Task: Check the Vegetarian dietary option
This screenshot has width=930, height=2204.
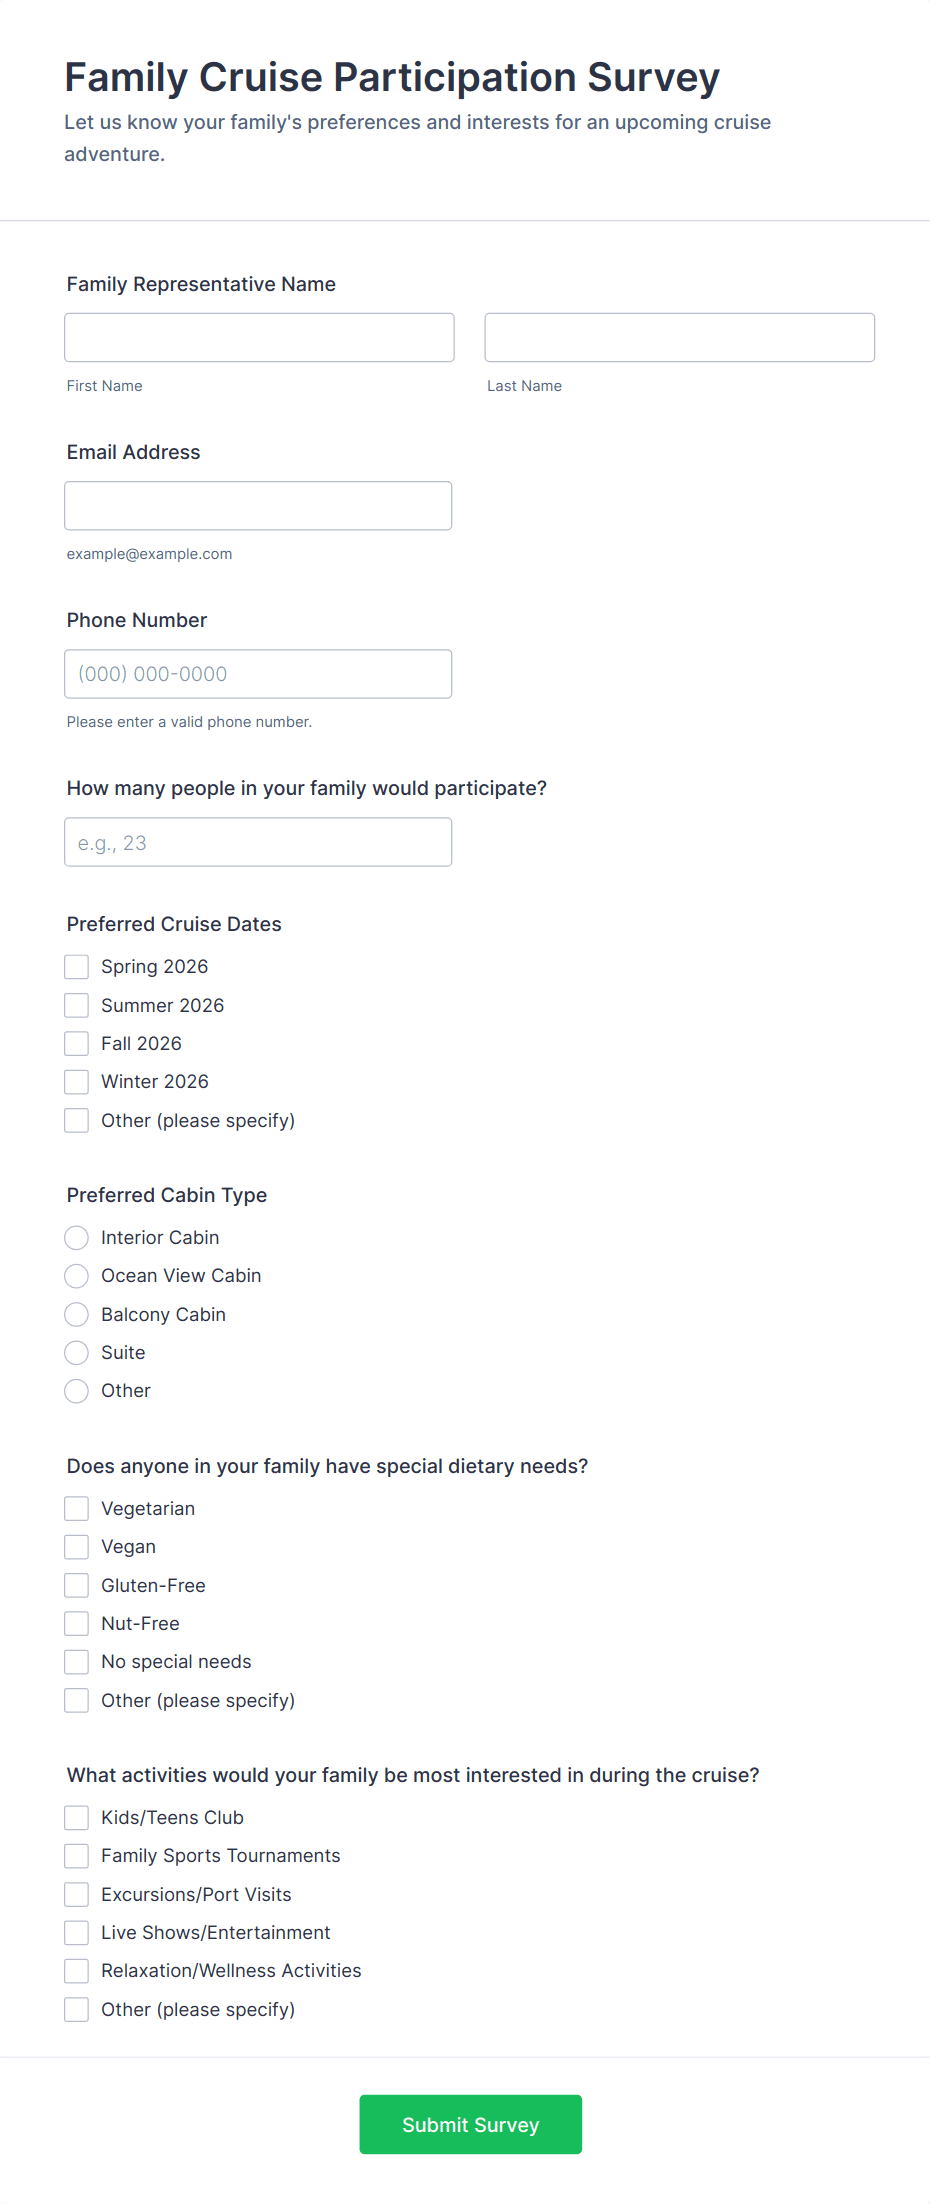Action: click(x=77, y=1509)
